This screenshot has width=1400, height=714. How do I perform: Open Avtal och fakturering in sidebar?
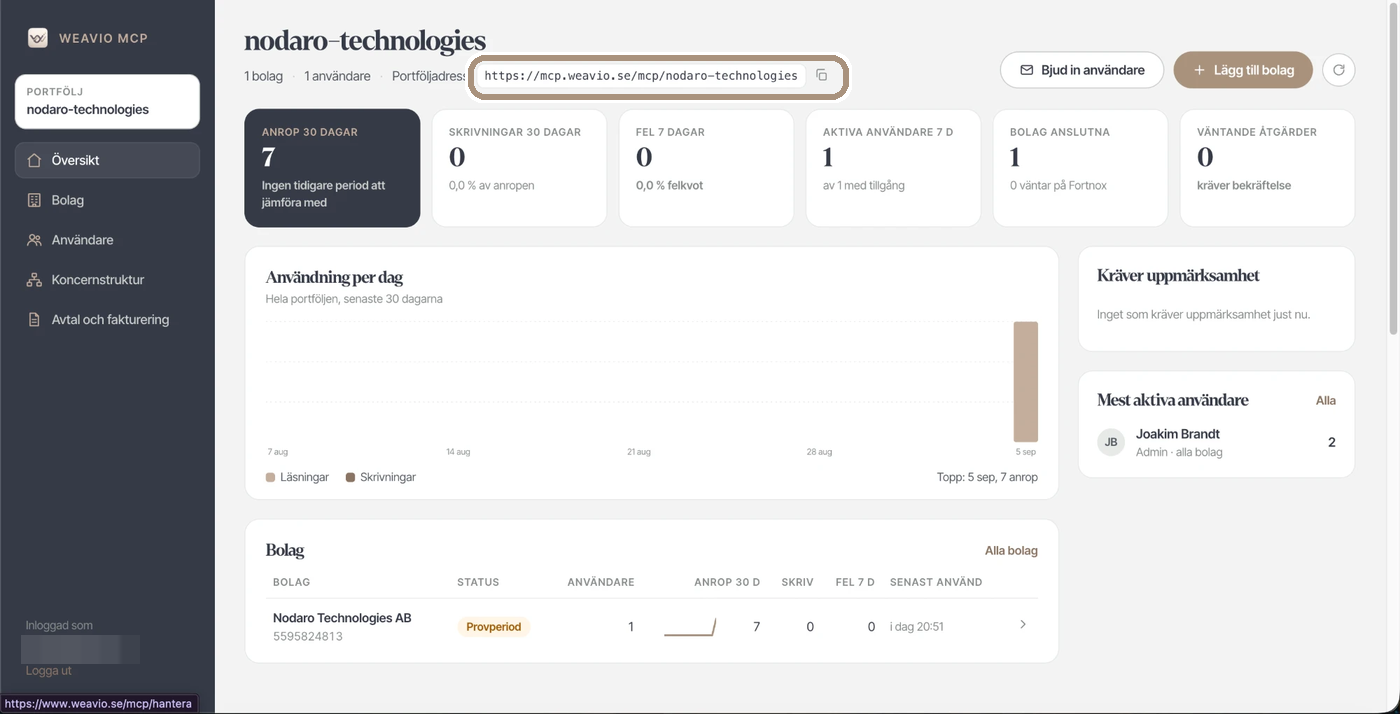point(107,320)
